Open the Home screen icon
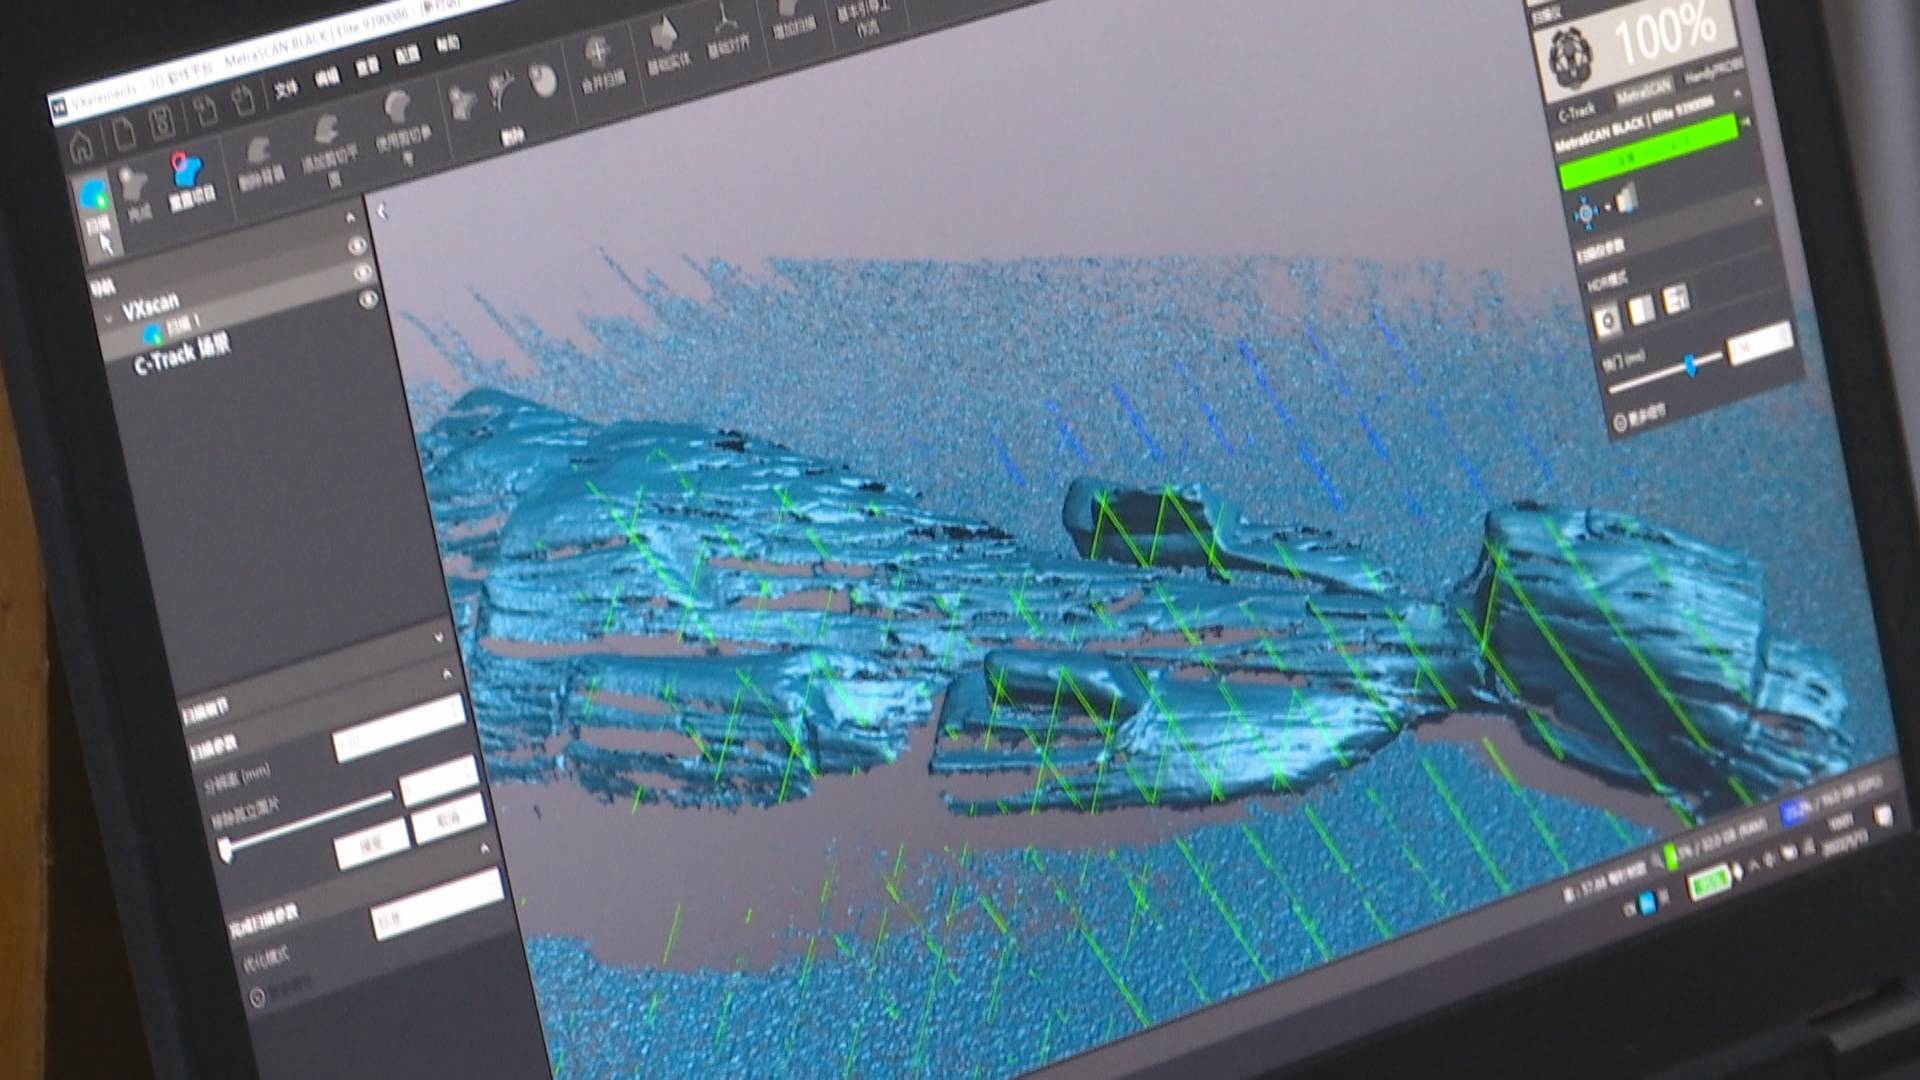This screenshot has height=1080, width=1920. [81, 147]
